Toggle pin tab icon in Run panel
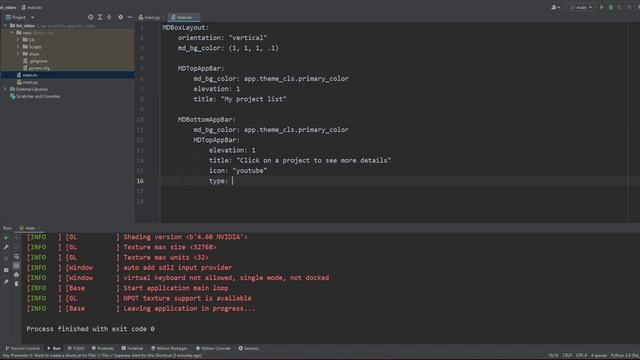The image size is (640, 360). pos(6,282)
